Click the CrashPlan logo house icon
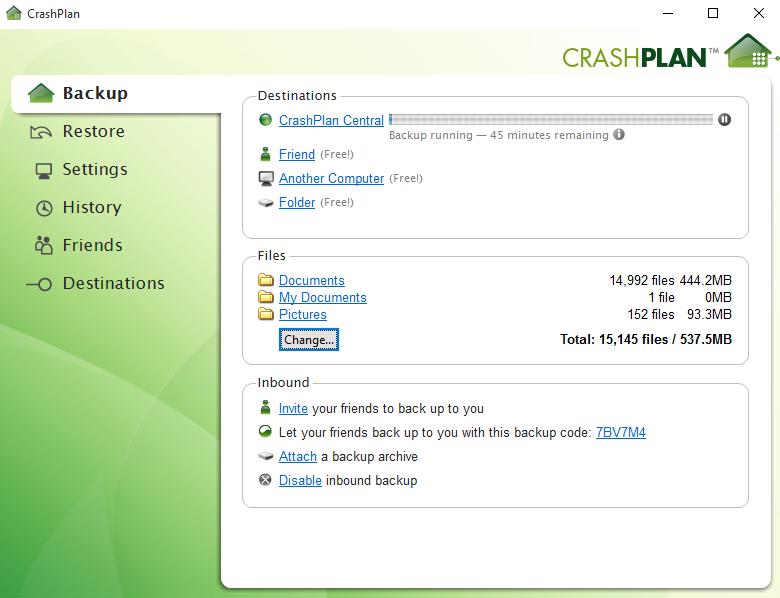 click(x=749, y=50)
